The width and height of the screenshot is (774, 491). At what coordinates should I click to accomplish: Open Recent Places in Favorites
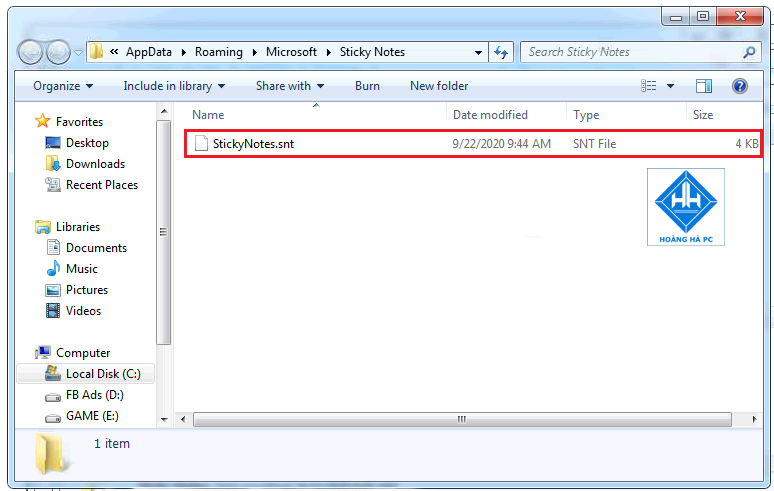102,185
